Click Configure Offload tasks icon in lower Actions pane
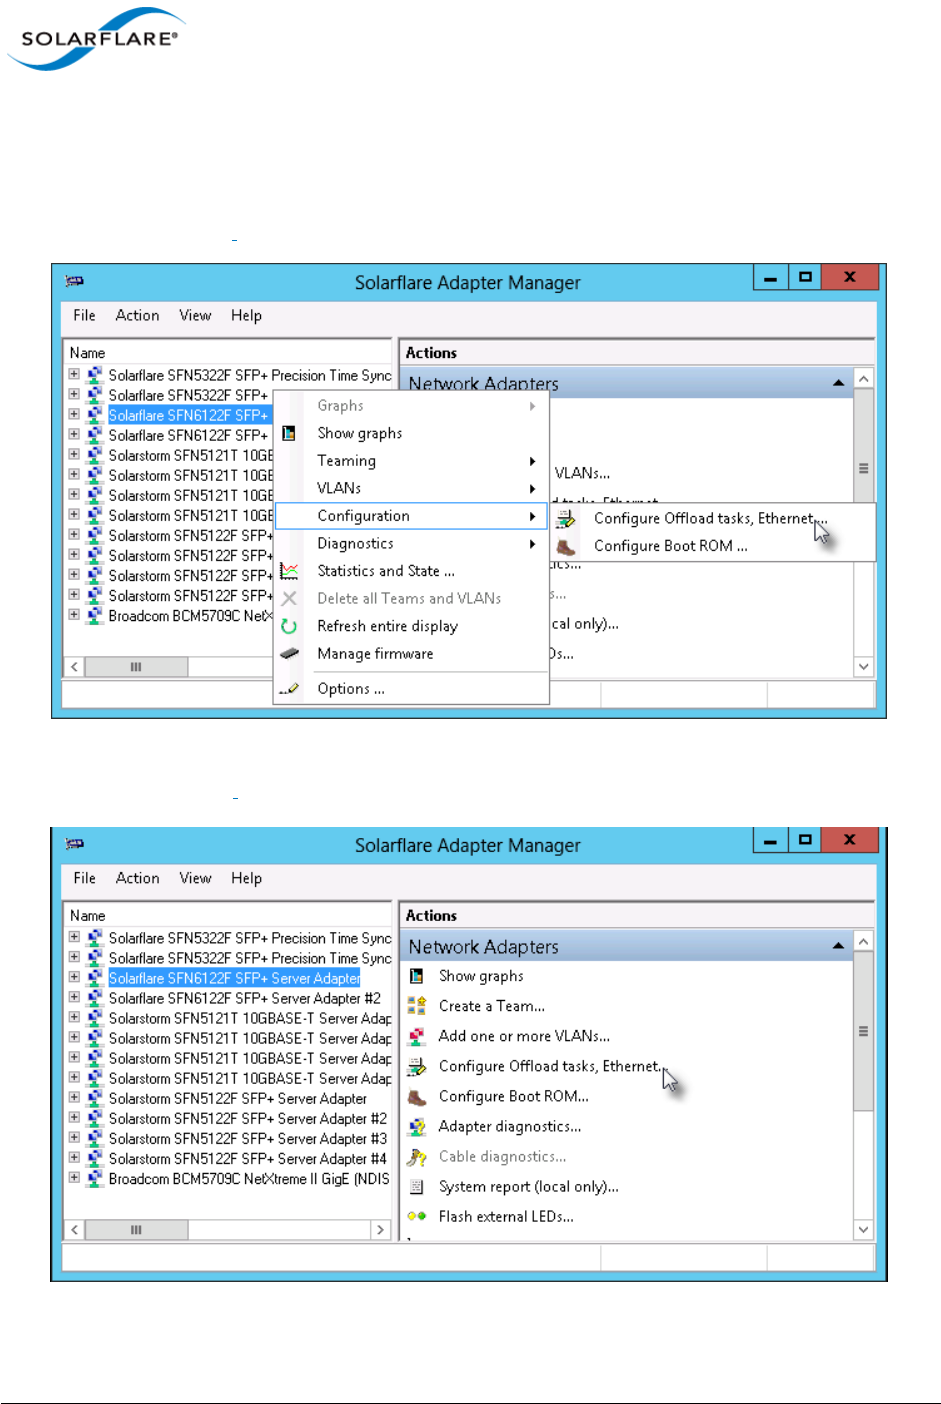The height and width of the screenshot is (1404, 941). point(417,1067)
